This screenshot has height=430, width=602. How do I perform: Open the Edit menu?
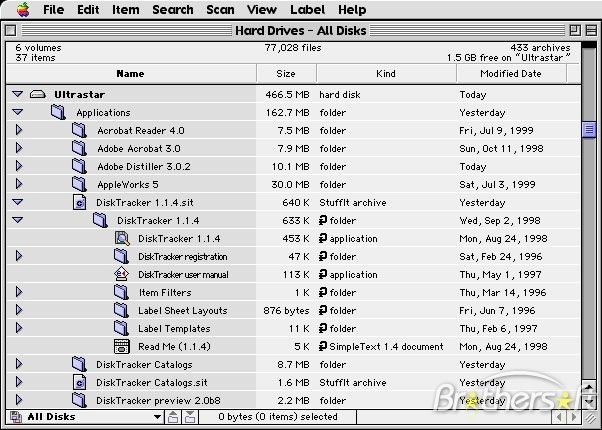(88, 10)
